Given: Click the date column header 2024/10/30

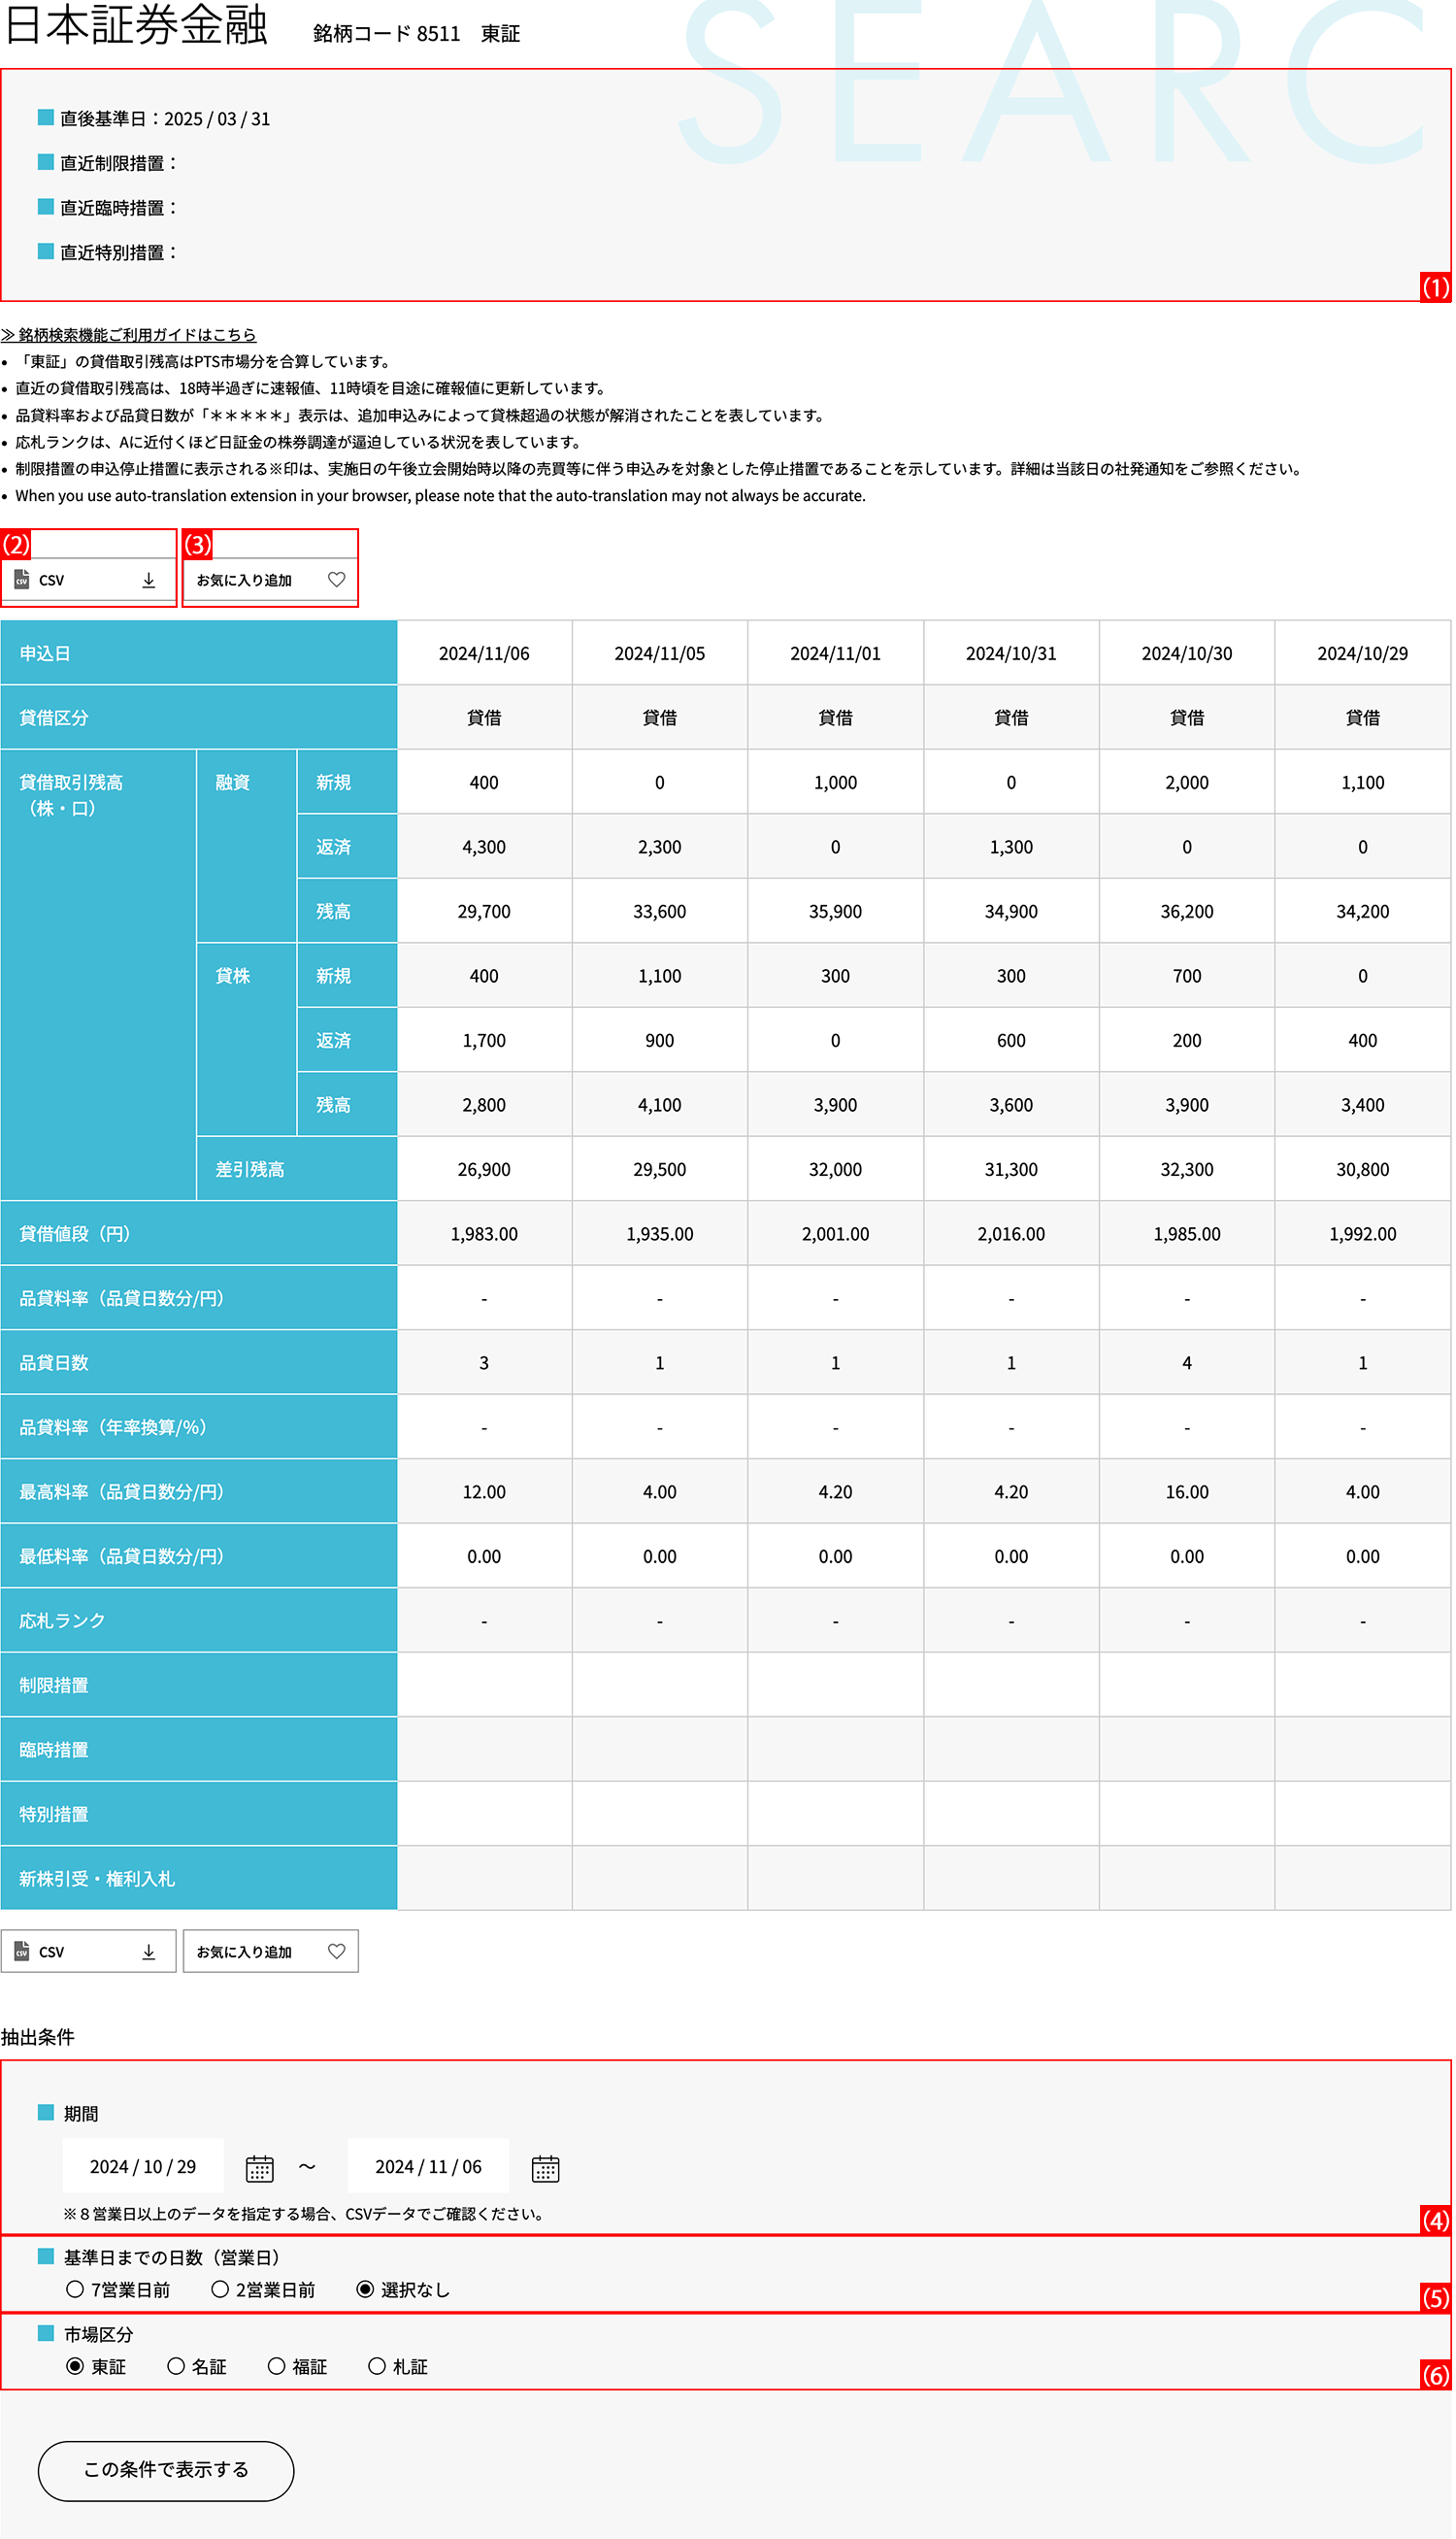Looking at the screenshot, I should click(1187, 653).
